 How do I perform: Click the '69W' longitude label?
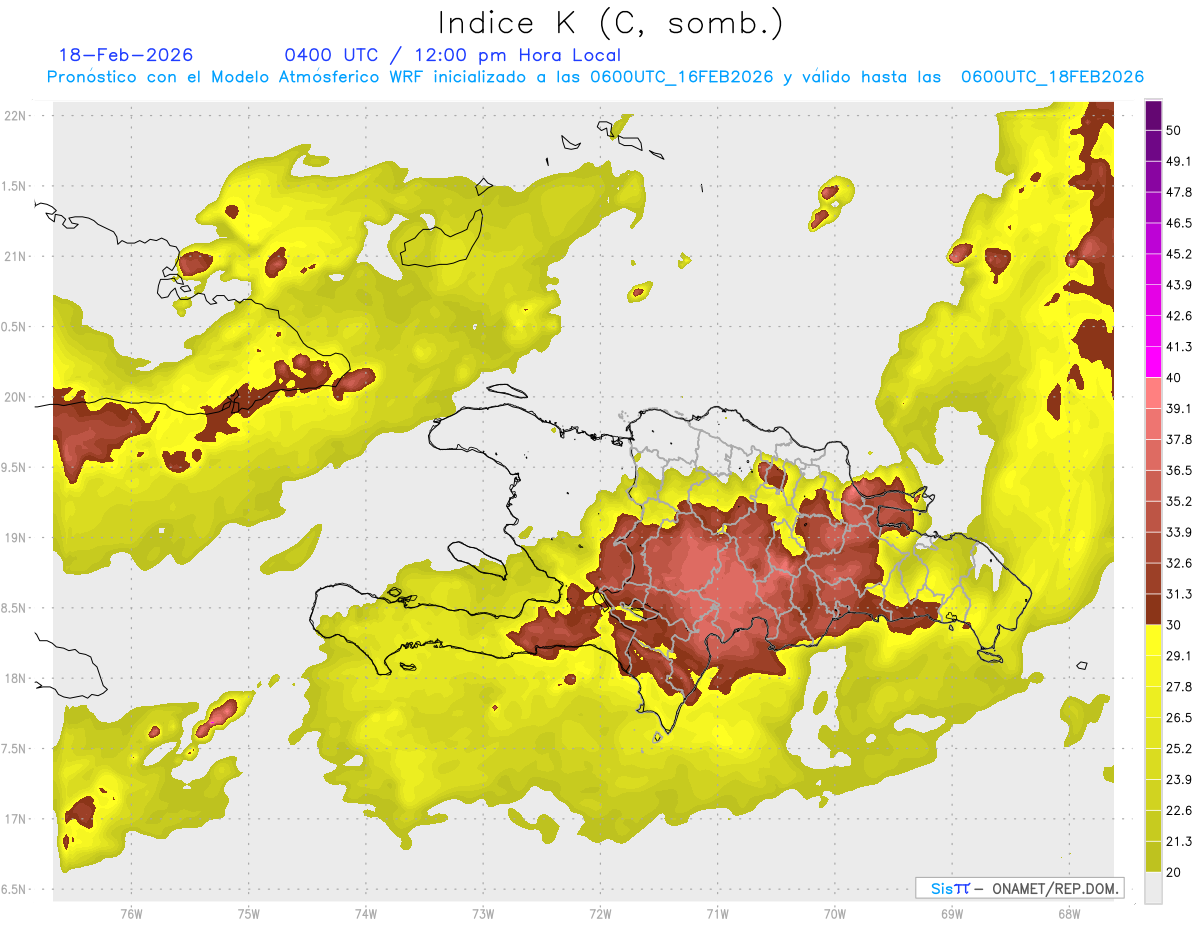click(x=952, y=914)
